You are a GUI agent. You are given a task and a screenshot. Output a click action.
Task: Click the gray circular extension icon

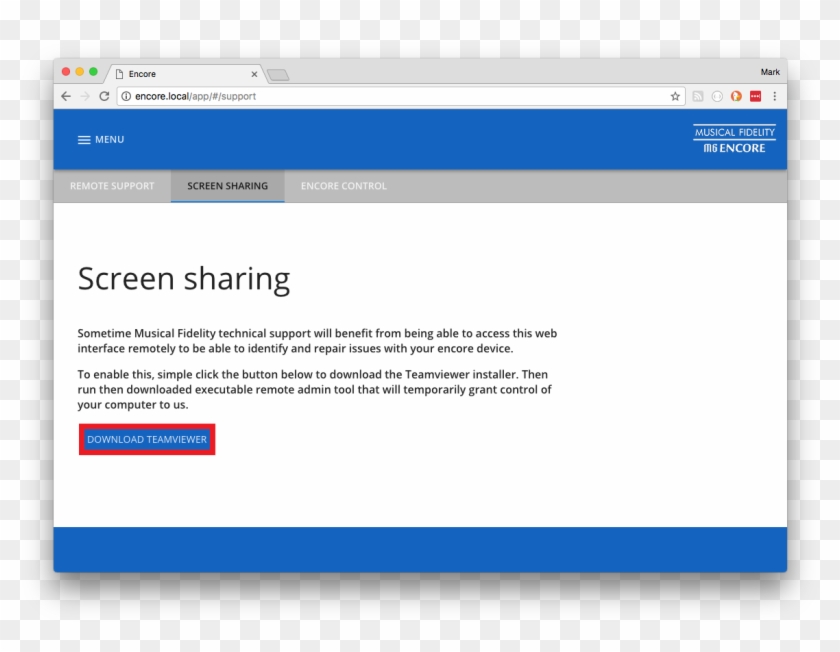pyautogui.click(x=717, y=97)
